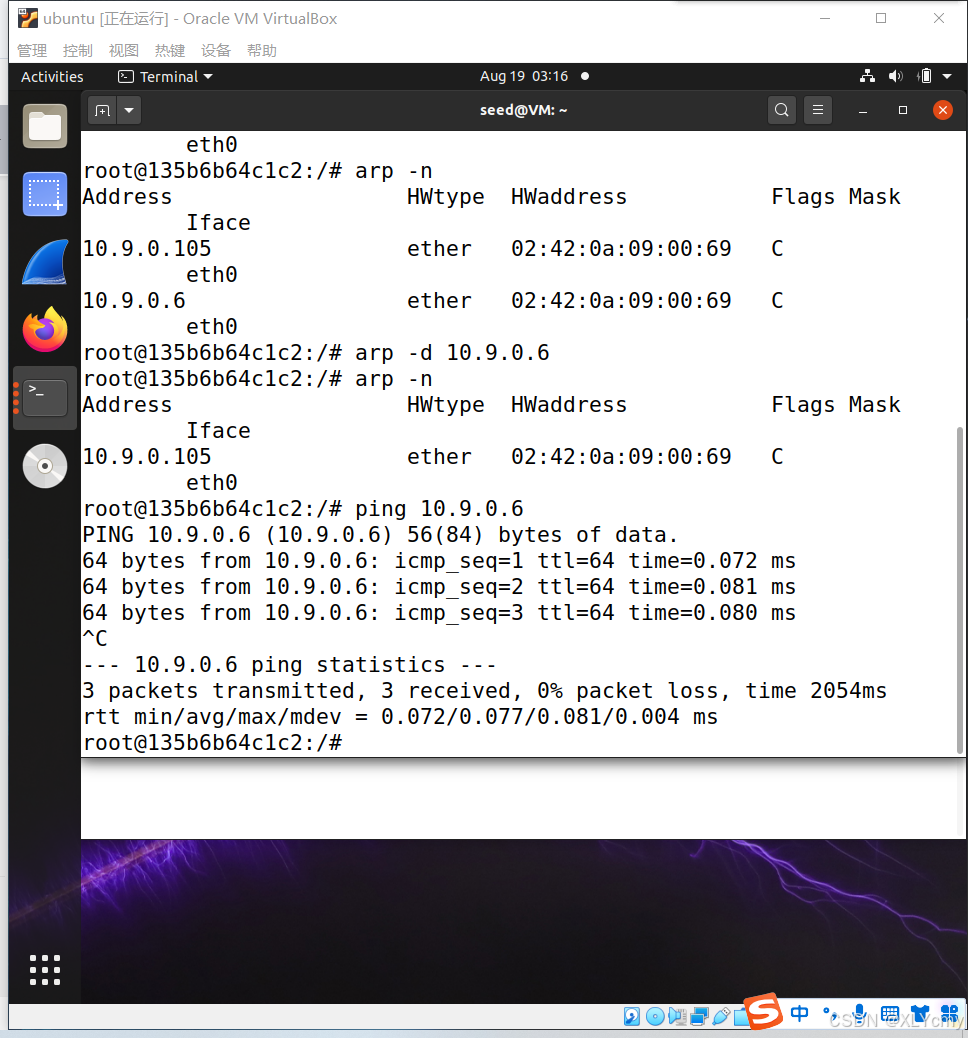Open the 控制 menu
Viewport: 968px width, 1038px height.
tap(77, 50)
